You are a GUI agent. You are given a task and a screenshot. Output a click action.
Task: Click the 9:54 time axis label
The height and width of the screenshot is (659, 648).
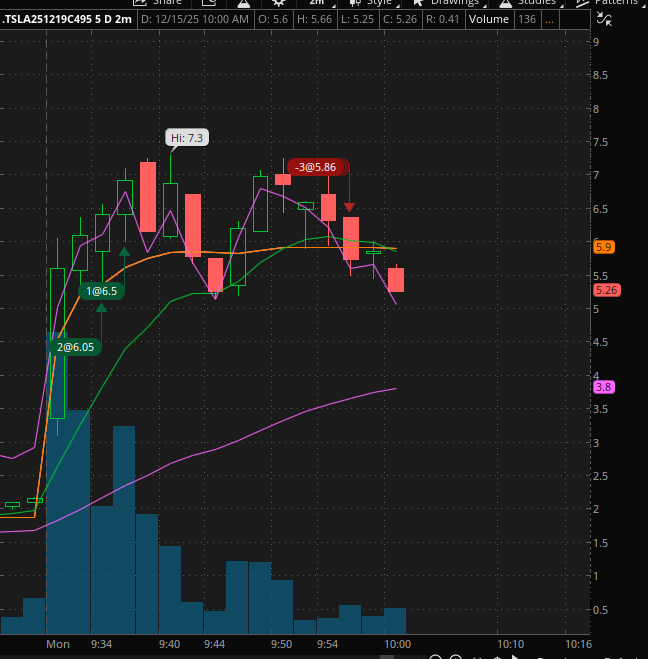[x=327, y=644]
